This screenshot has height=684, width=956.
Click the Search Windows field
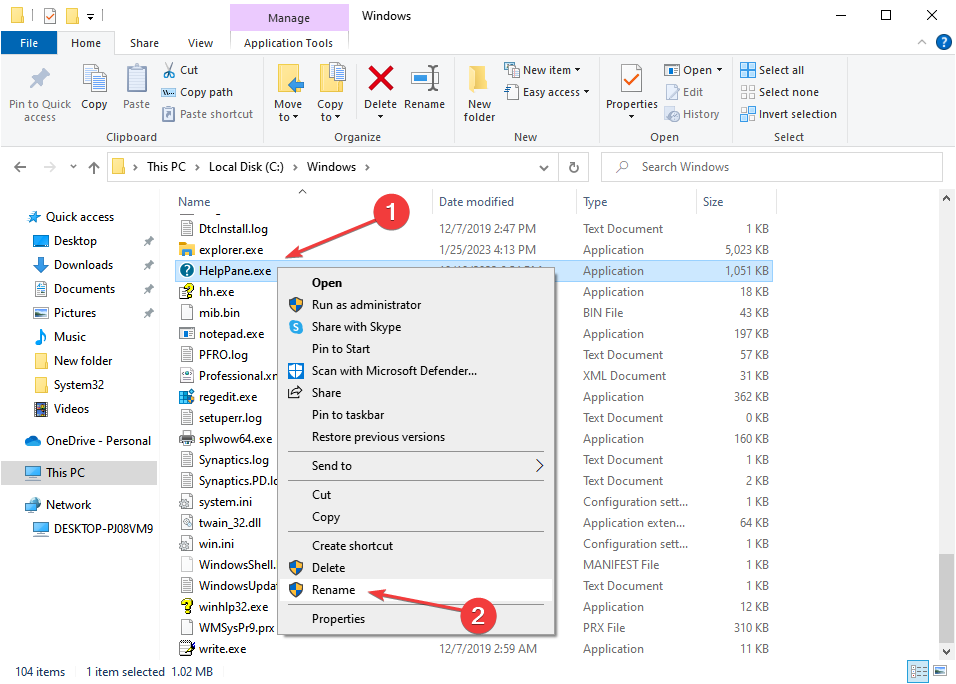772,167
